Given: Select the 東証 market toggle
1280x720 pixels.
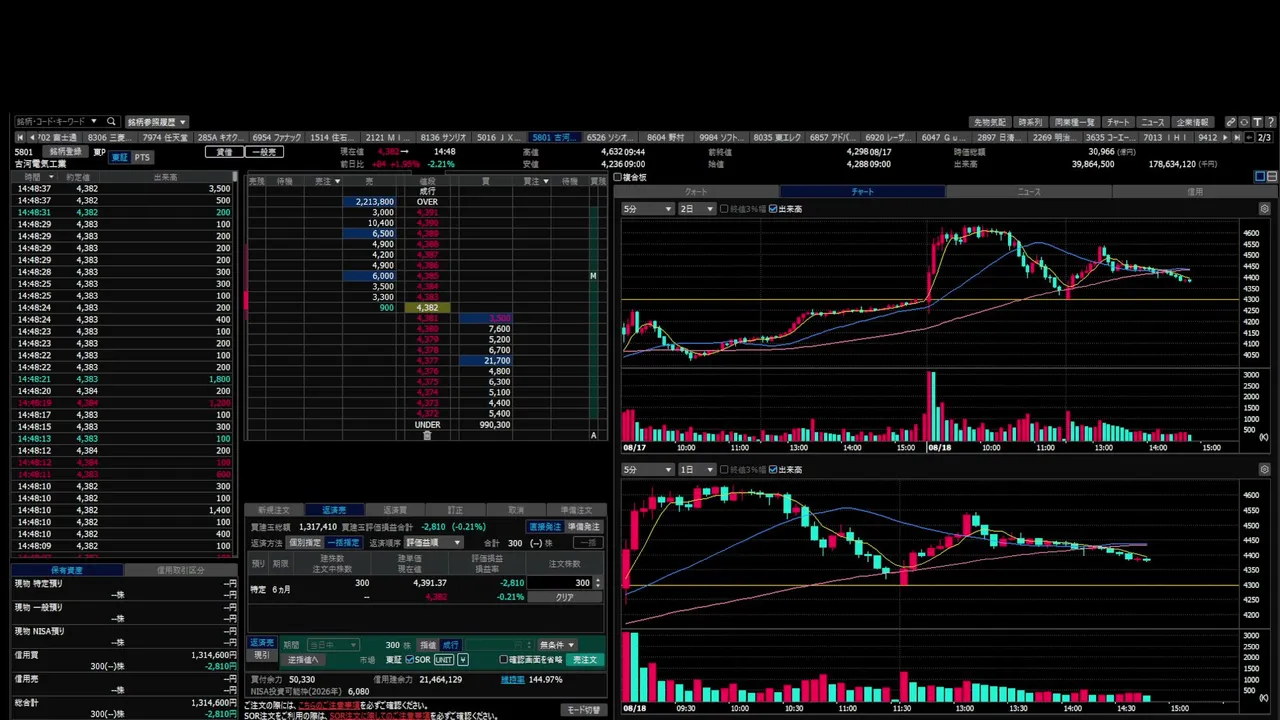Looking at the screenshot, I should point(119,157).
